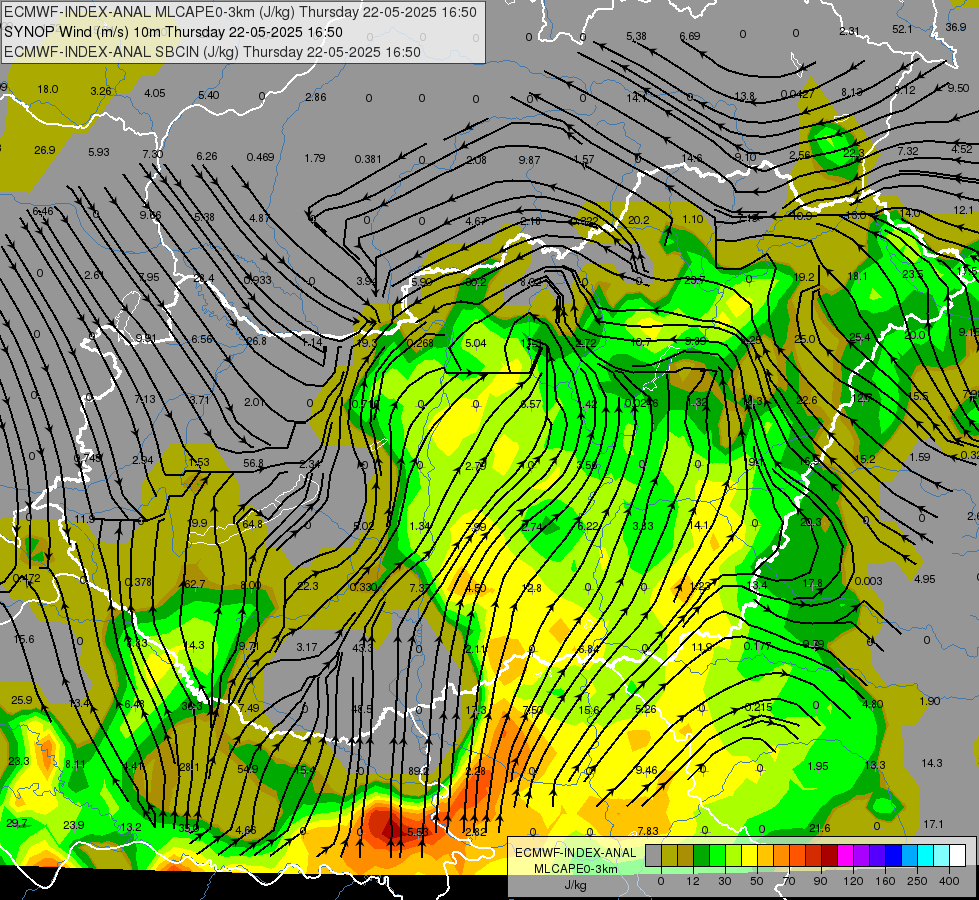Click the map value '9.87'
Image resolution: width=979 pixels, height=900 pixels.
[x=529, y=160]
